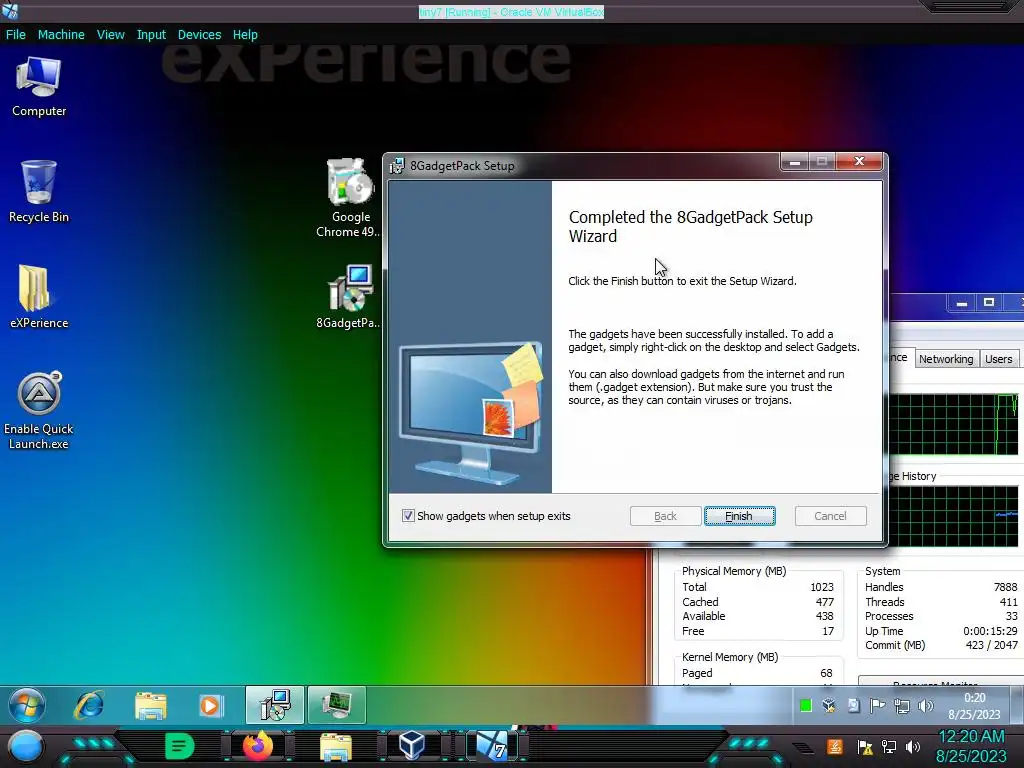Image resolution: width=1024 pixels, height=768 pixels.
Task: Minimize the Task Manager window
Action: pyautogui.click(x=961, y=303)
